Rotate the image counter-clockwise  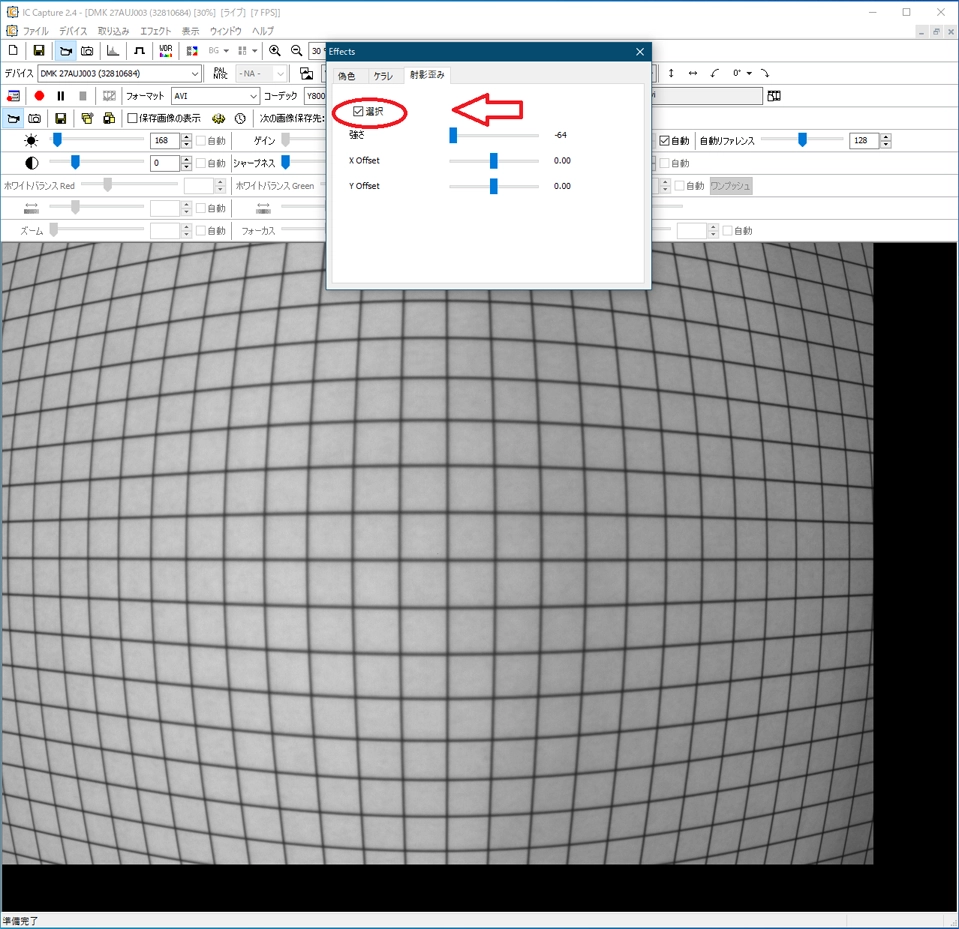[x=714, y=73]
